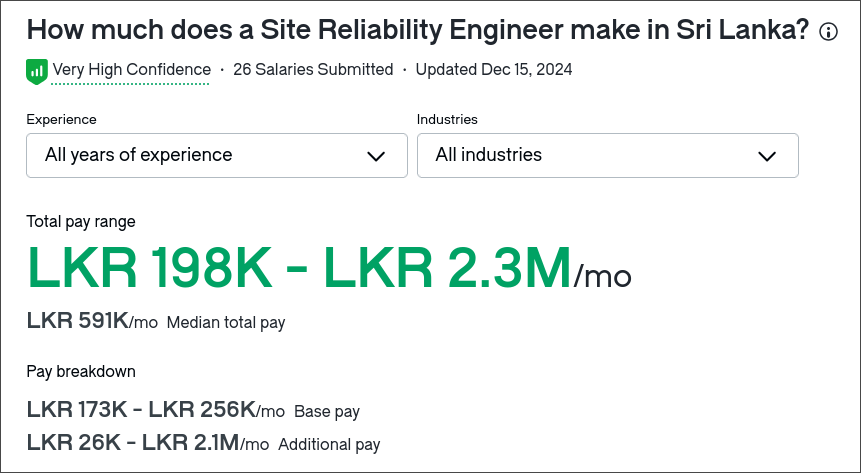861x473 pixels.
Task: Expand the All industries dropdown
Action: point(608,155)
